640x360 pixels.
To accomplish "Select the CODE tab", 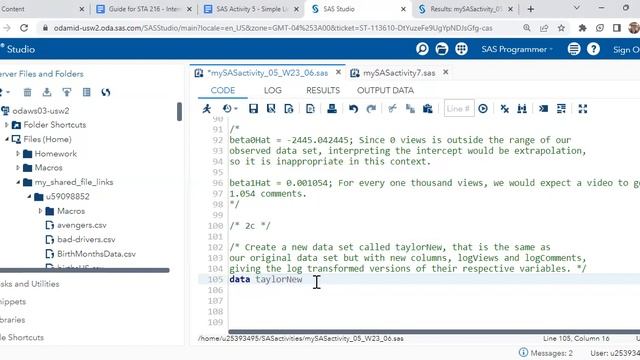I will pyautogui.click(x=223, y=90).
